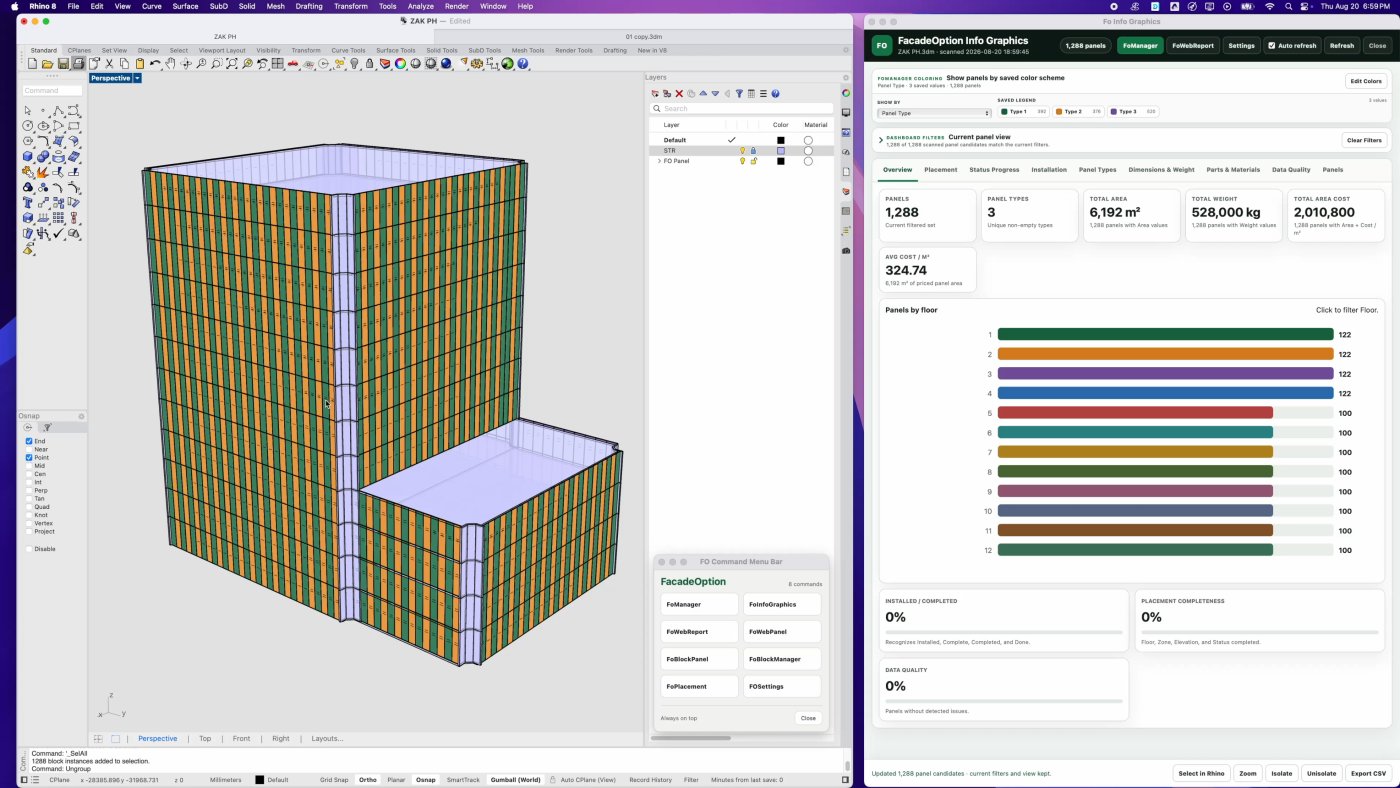
Task: Enable the Perp osnap checkbox
Action: (x=29, y=490)
